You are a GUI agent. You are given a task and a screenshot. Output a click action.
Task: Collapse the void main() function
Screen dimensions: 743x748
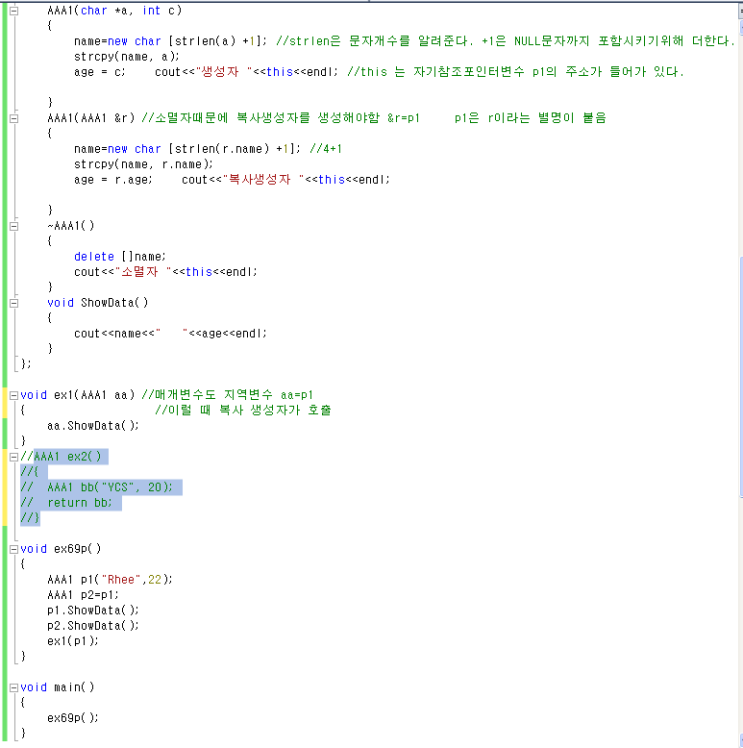click(14, 687)
